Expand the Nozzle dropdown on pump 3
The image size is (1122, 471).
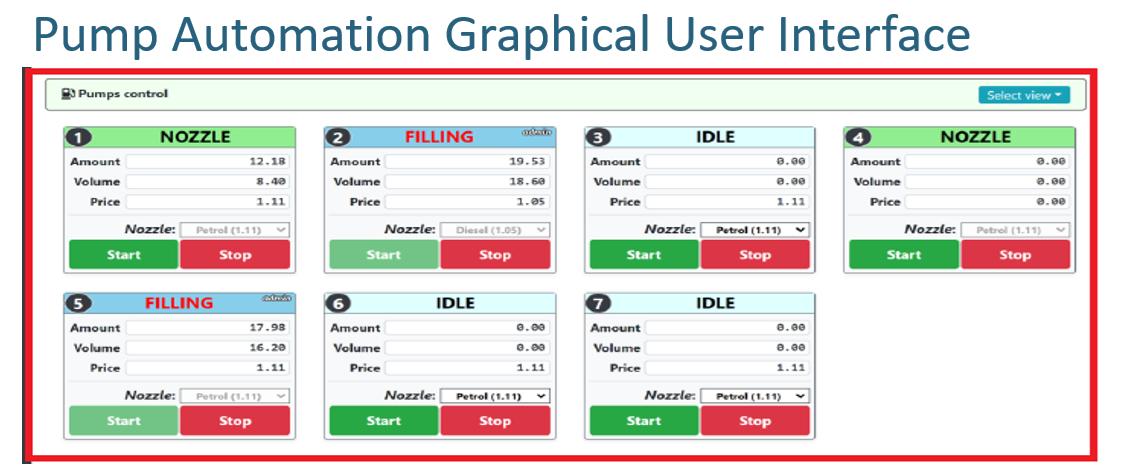coord(755,230)
